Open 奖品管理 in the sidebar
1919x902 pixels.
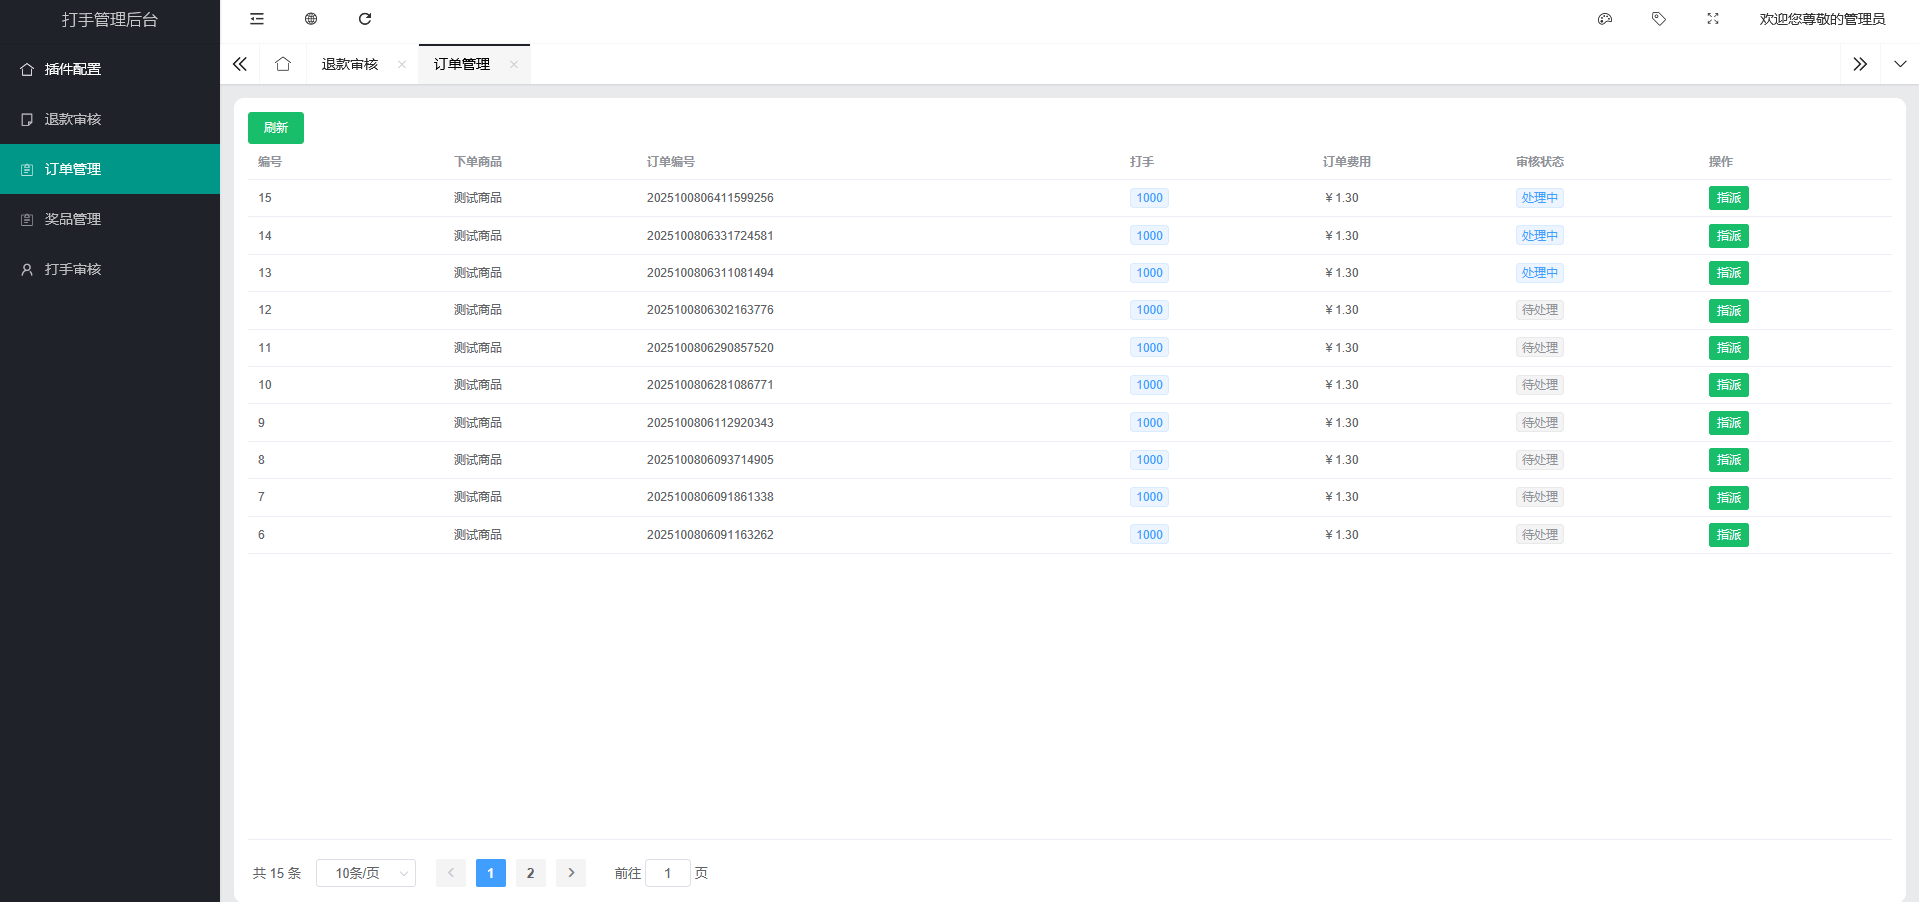point(73,219)
